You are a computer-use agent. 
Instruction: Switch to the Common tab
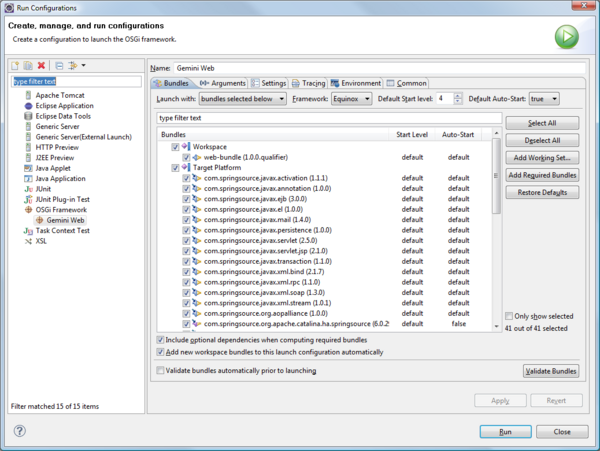pos(406,83)
